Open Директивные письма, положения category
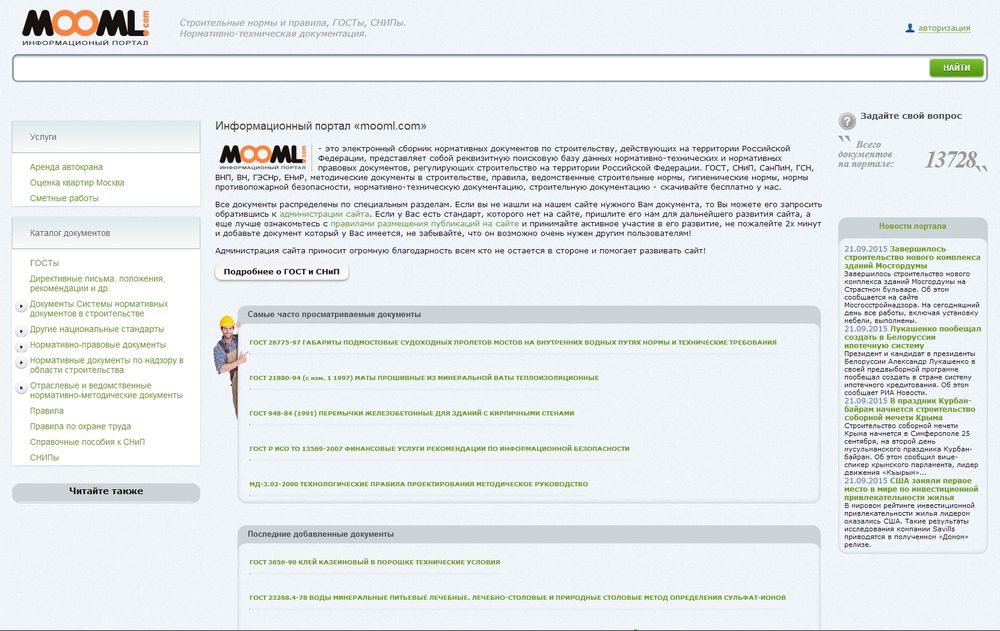 97,283
